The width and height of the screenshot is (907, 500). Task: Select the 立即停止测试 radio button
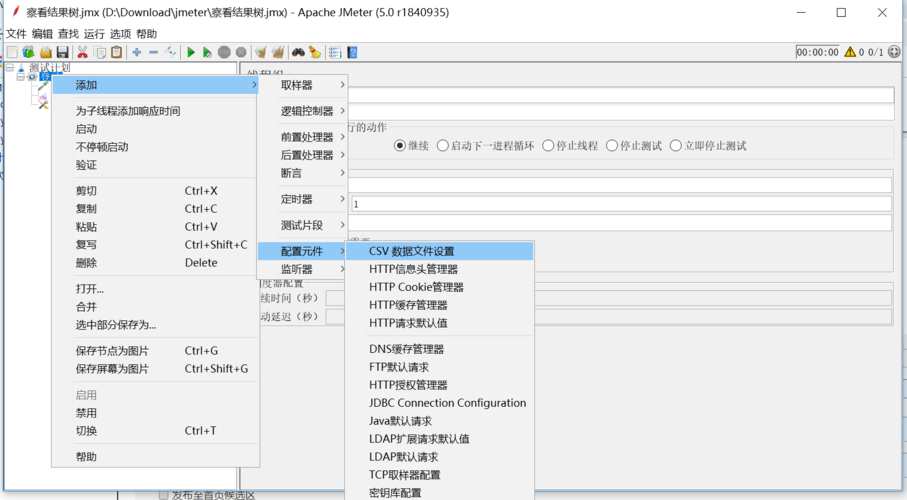tap(676, 146)
